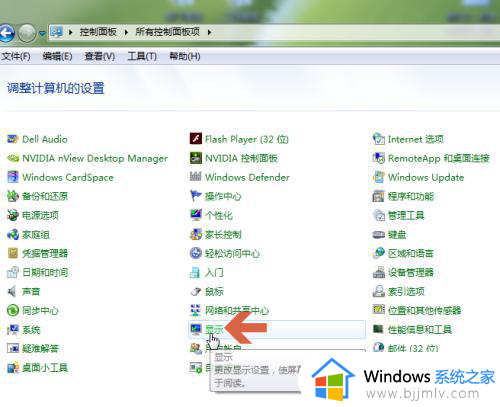Click the 备份和还原 backup icon
Screen dimensions: 500x407
tap(13, 196)
